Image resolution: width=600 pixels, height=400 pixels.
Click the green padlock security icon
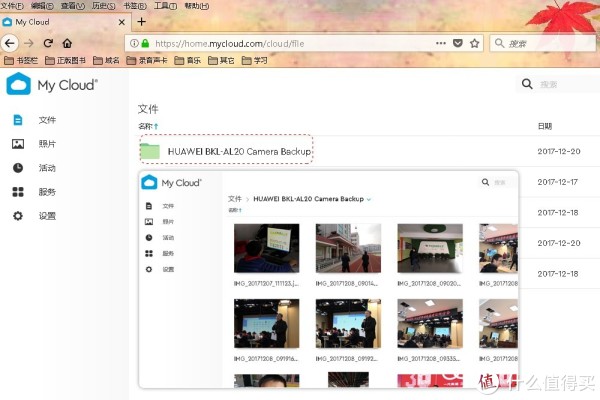tap(145, 43)
